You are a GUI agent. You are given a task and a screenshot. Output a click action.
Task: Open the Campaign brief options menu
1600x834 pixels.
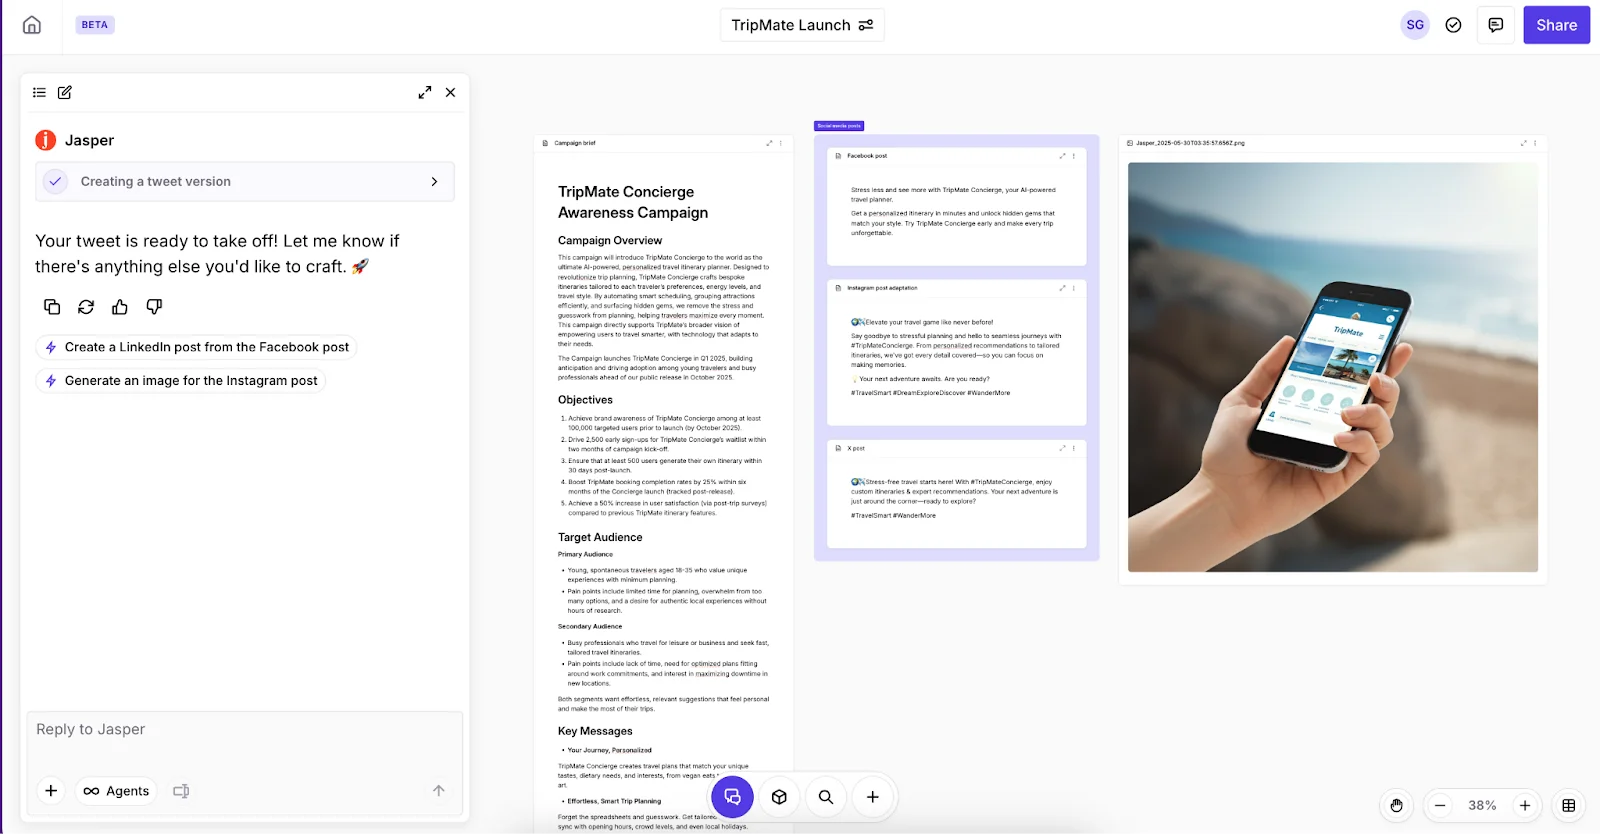tap(781, 143)
